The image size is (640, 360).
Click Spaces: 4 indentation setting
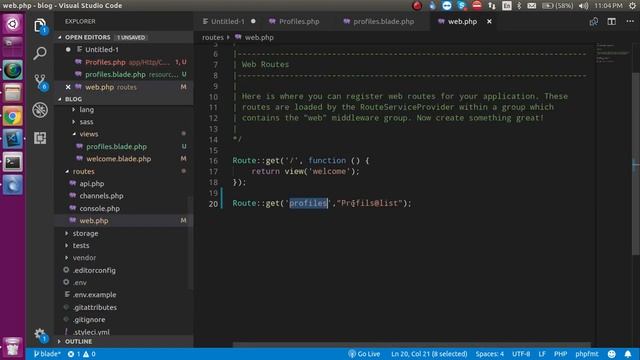(x=489, y=354)
